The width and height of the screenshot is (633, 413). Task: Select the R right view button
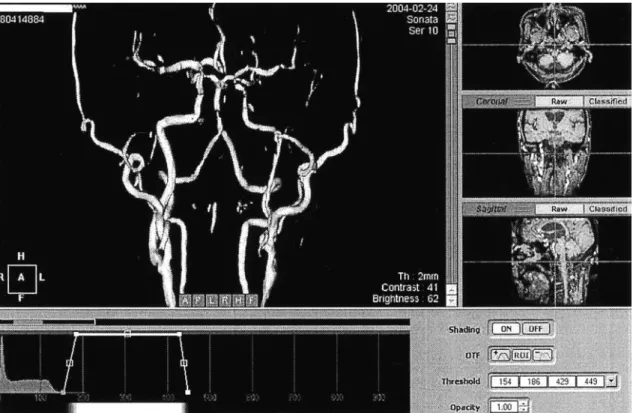pyautogui.click(x=225, y=300)
